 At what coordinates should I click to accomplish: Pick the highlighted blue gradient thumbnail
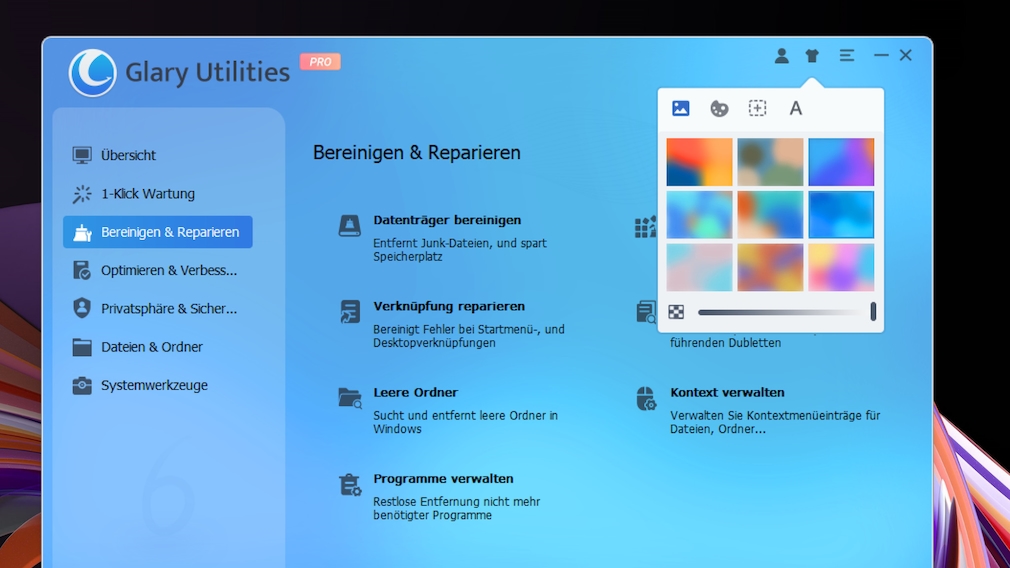coord(841,215)
